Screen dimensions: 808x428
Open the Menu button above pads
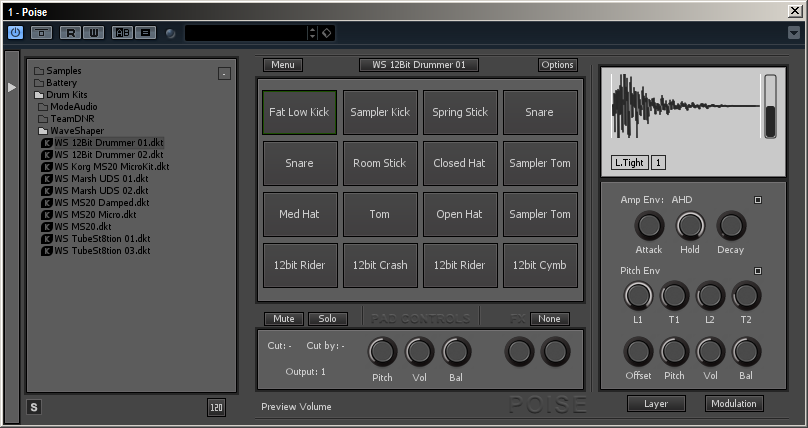pos(283,65)
